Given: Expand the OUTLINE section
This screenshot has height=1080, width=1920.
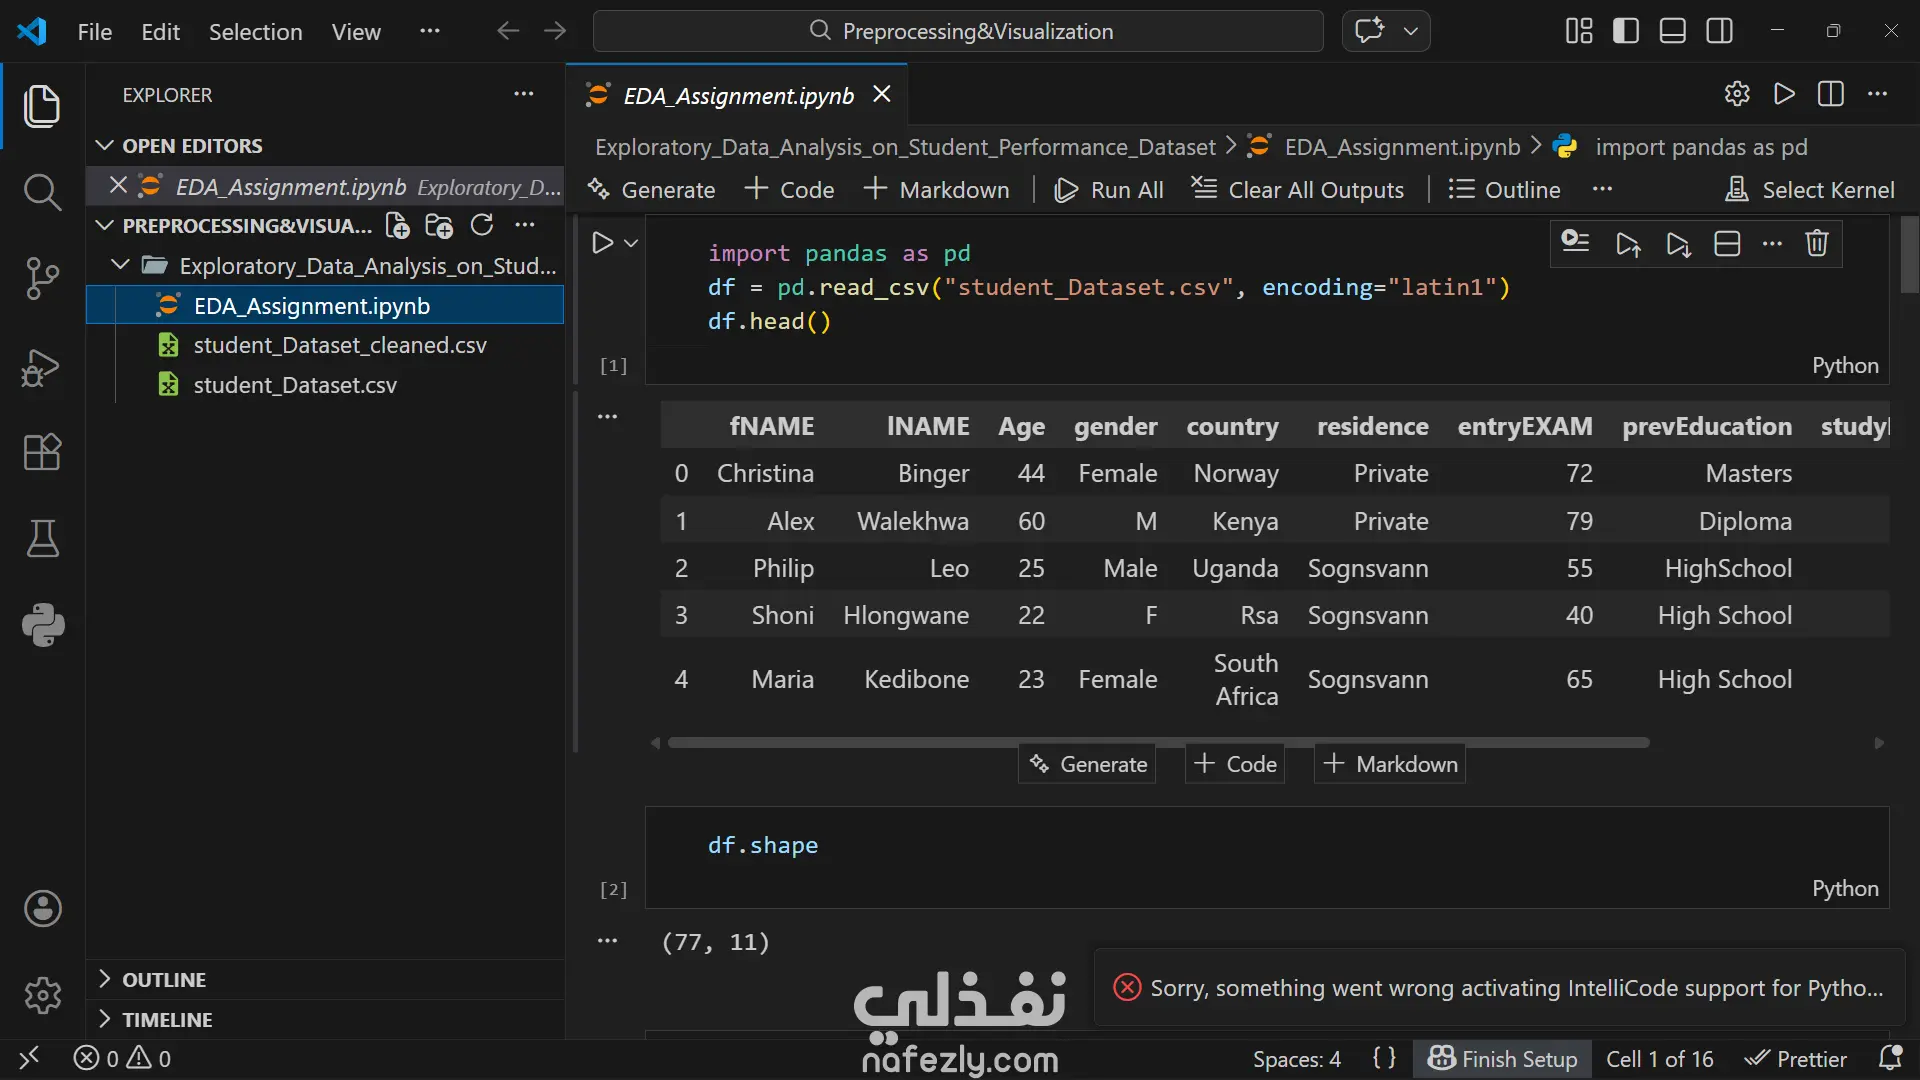Looking at the screenshot, I should click(164, 980).
